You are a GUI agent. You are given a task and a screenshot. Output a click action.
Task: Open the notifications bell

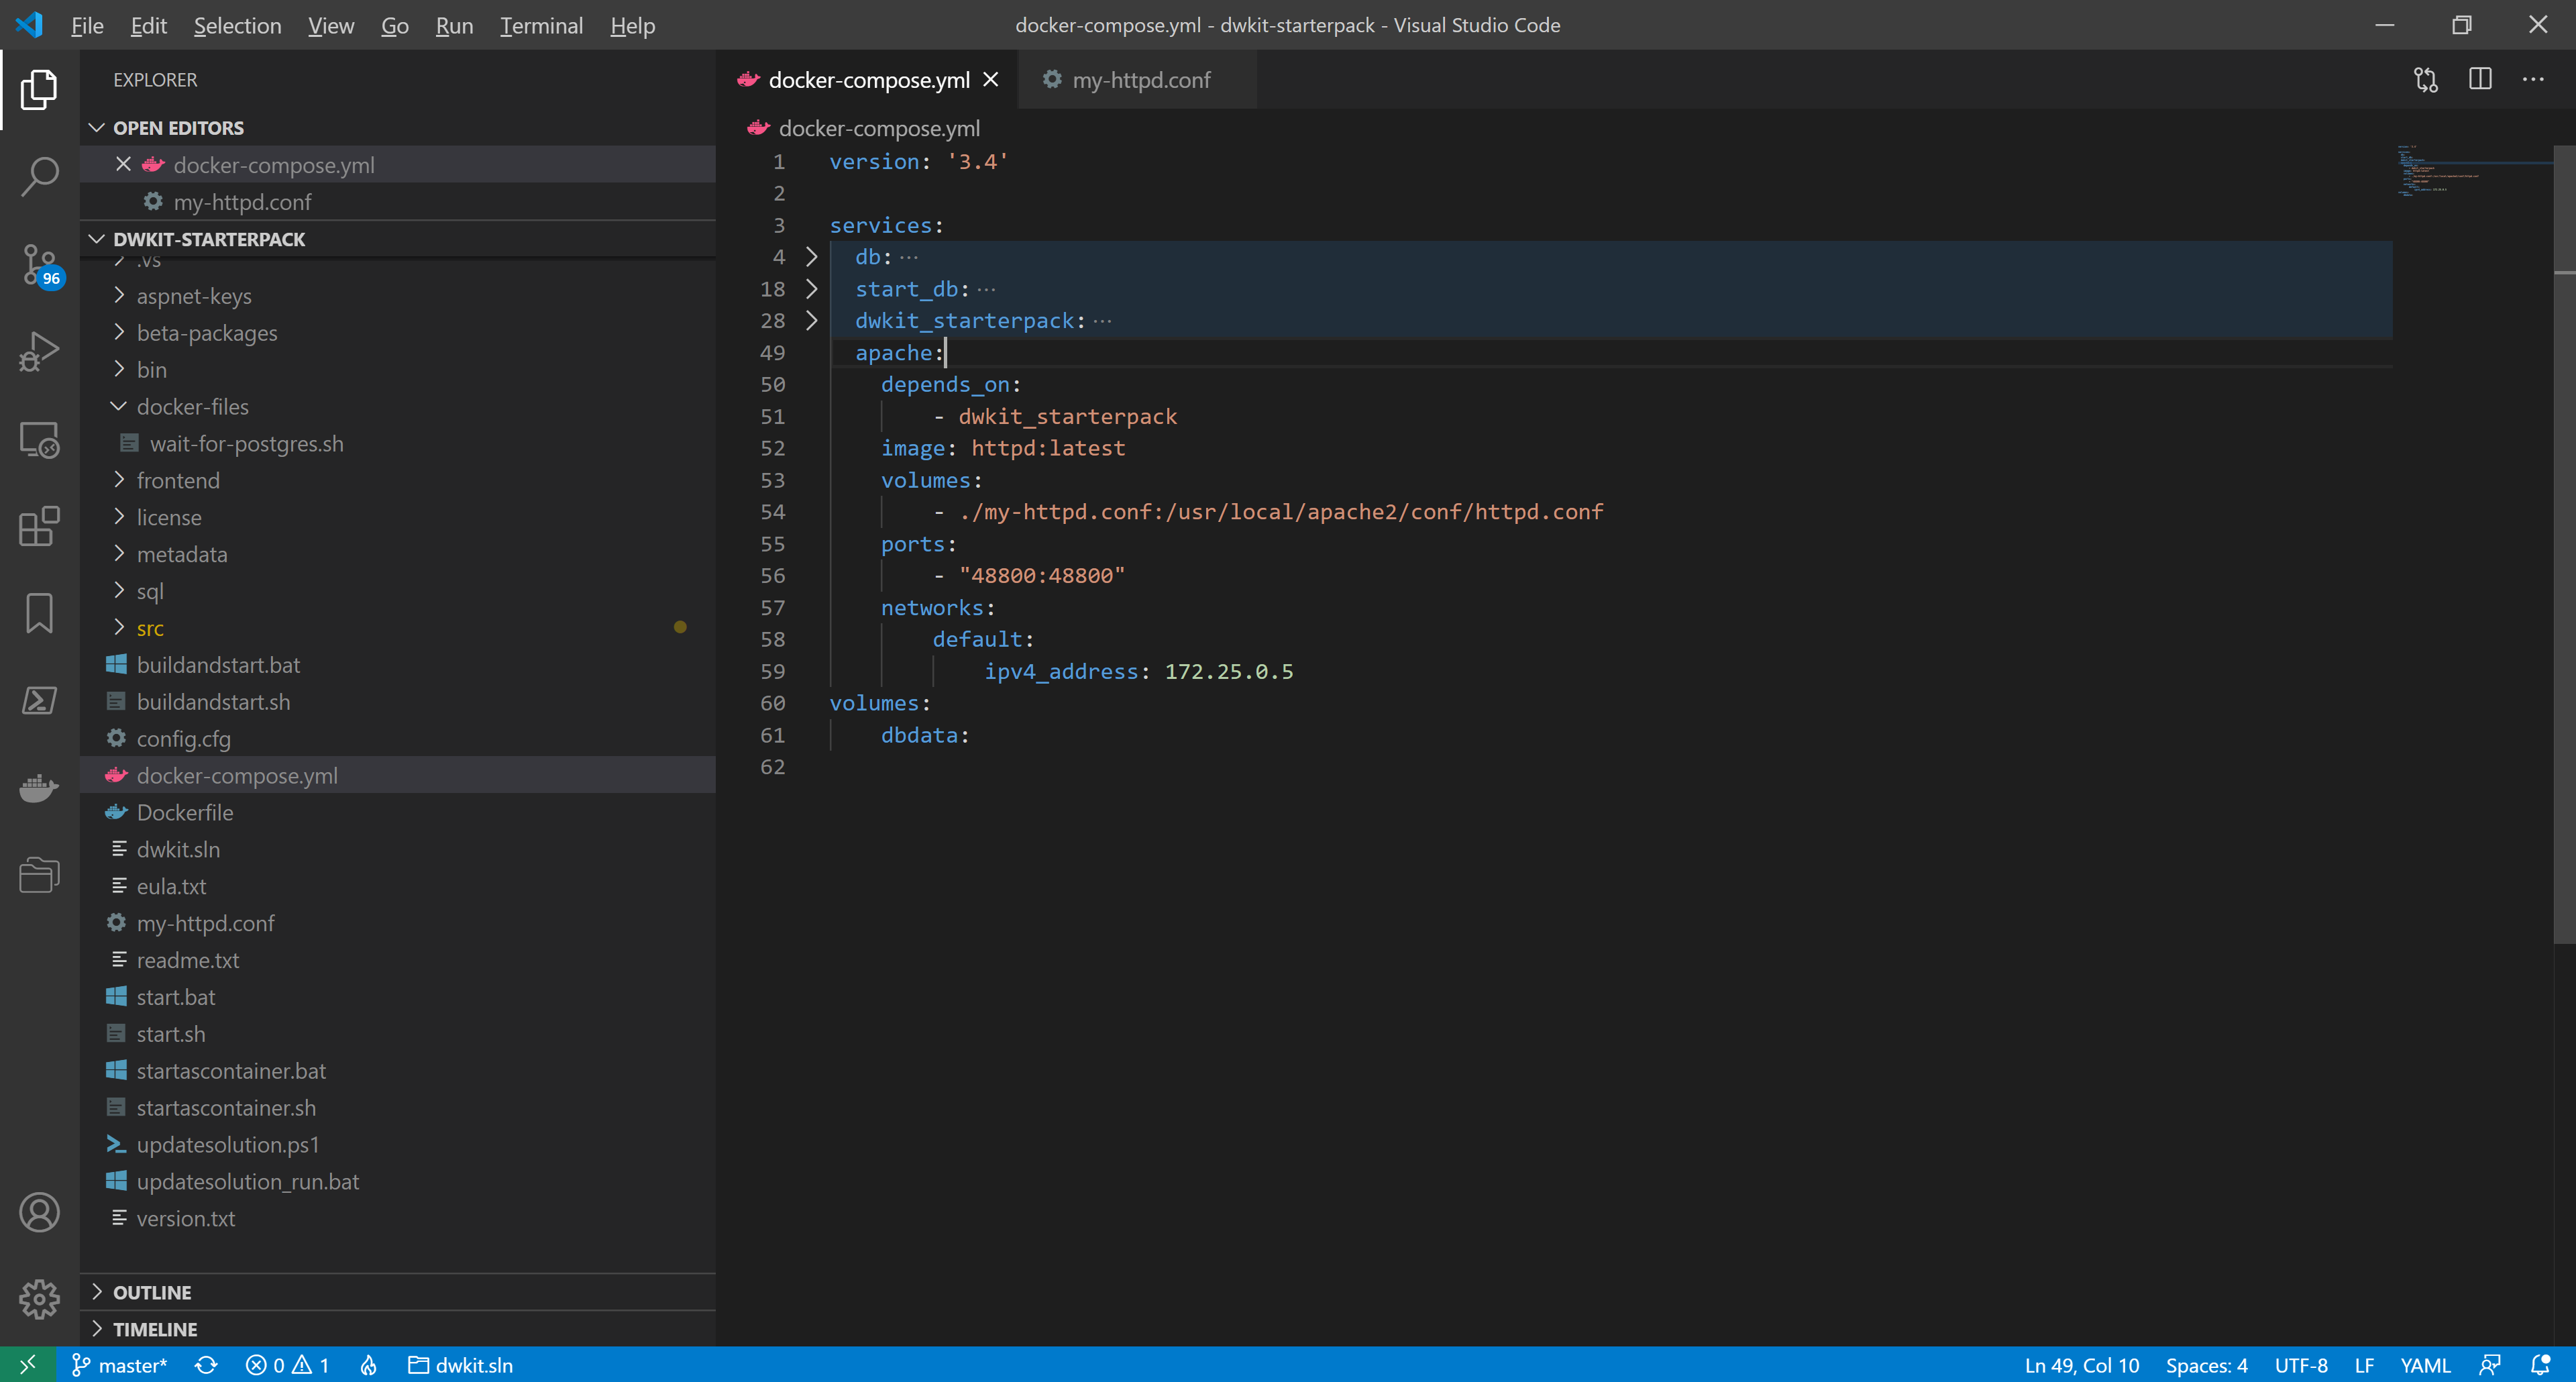click(2540, 1365)
